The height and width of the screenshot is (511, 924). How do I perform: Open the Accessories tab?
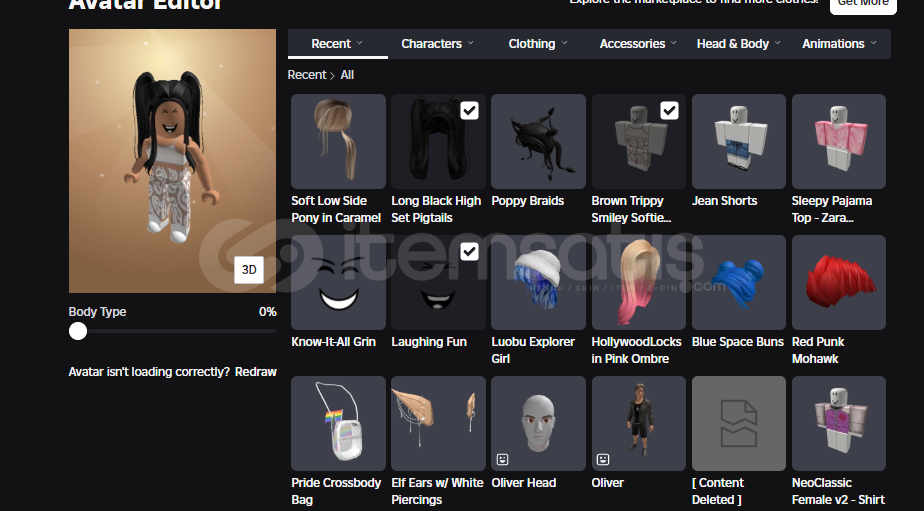(638, 44)
